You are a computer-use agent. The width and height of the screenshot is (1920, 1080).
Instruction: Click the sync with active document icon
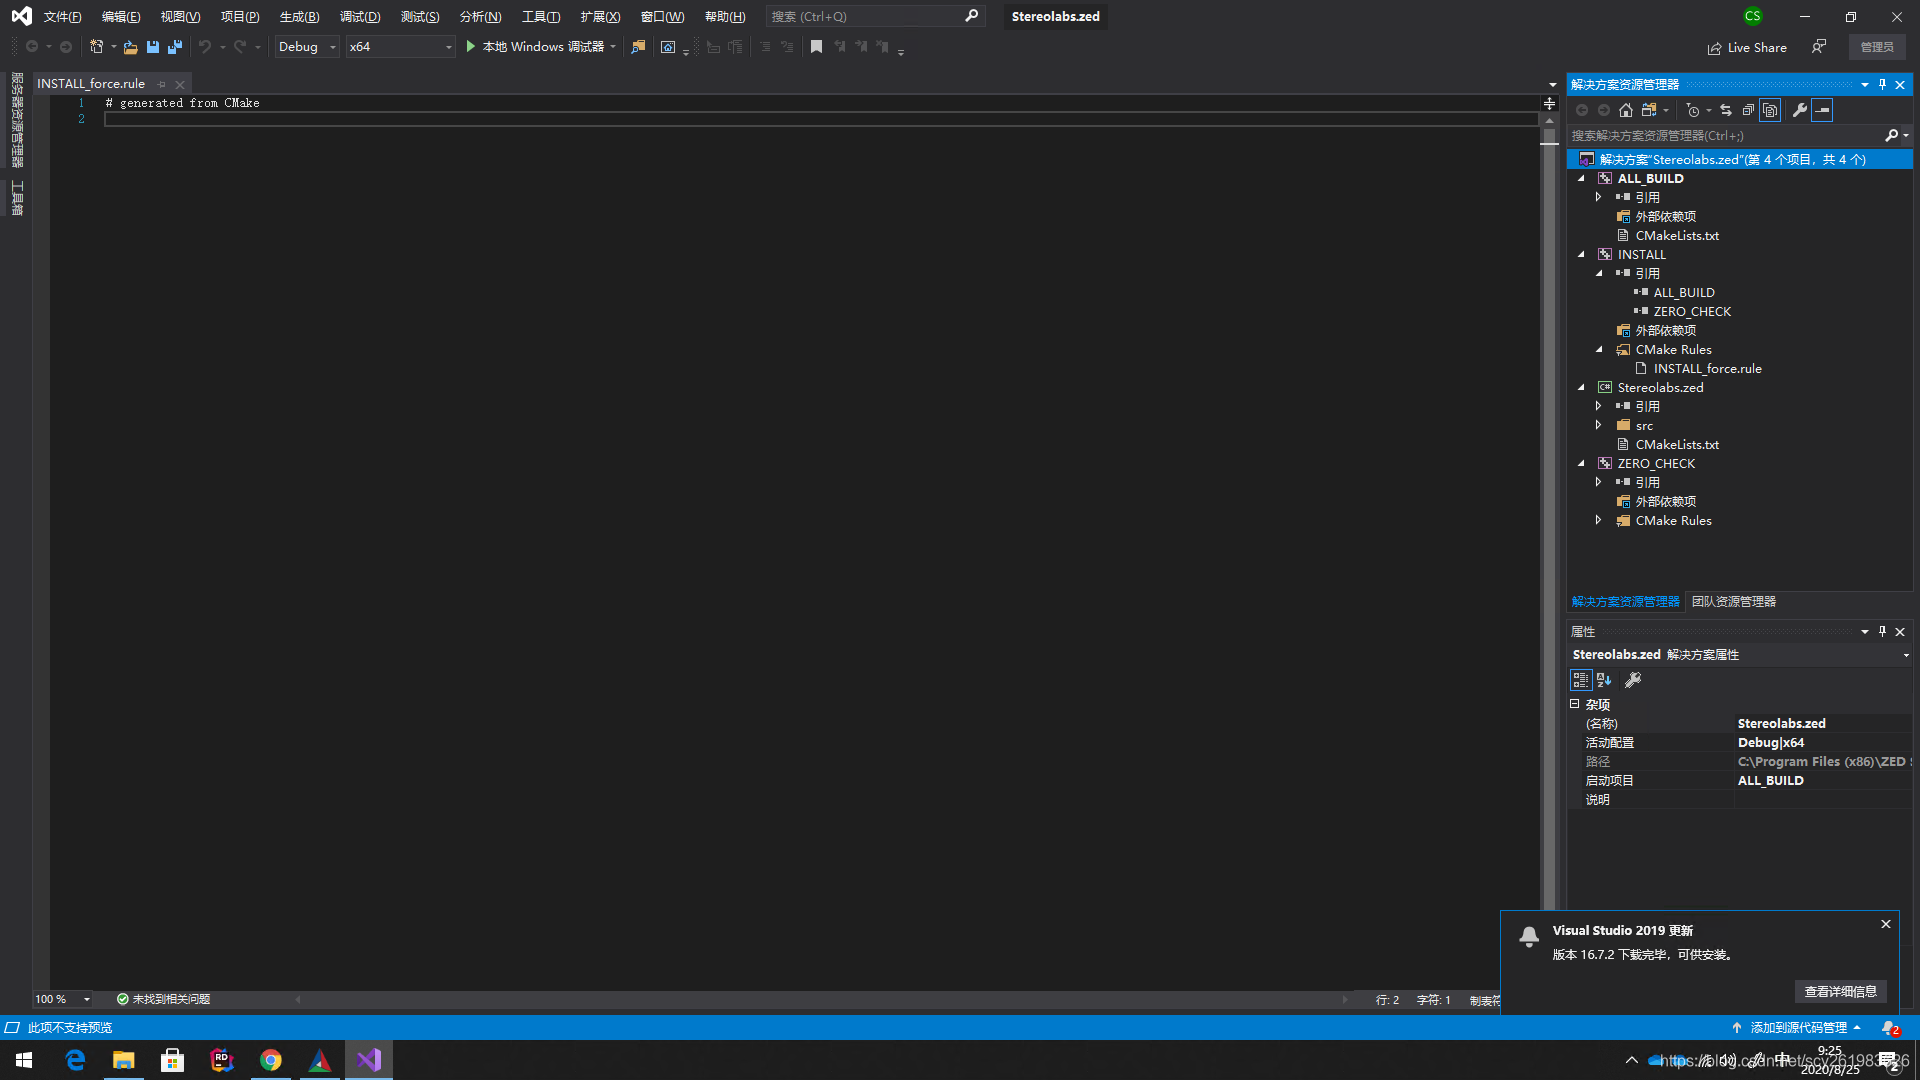tap(1726, 110)
